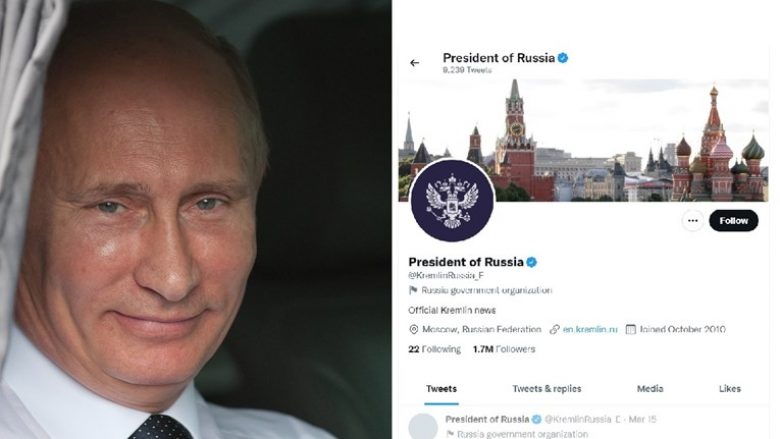The width and height of the screenshot is (780, 439).
Task: Click the calendar joined date icon
Action: 630,329
